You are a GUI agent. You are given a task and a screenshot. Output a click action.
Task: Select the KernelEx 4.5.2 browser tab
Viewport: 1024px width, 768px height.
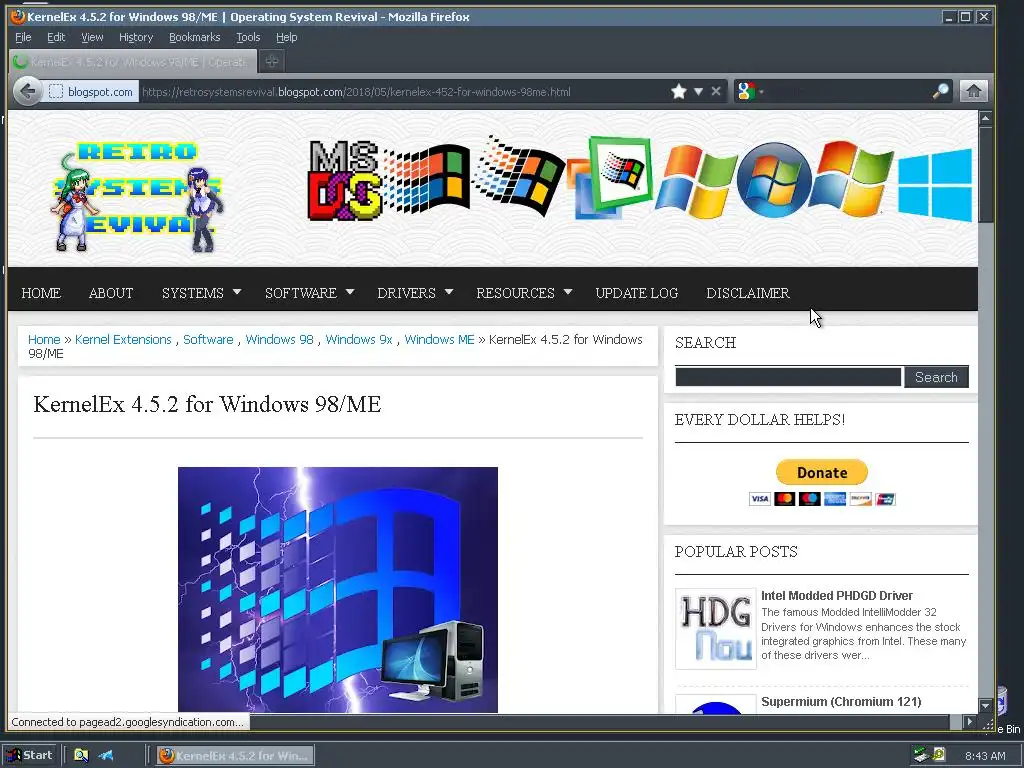[x=133, y=61]
